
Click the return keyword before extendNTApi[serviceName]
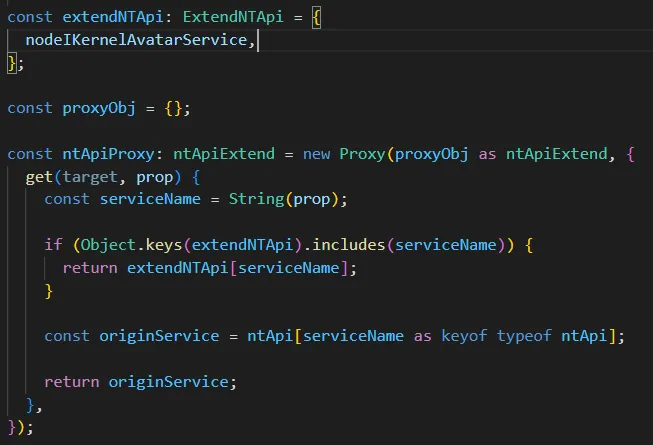tap(89, 267)
